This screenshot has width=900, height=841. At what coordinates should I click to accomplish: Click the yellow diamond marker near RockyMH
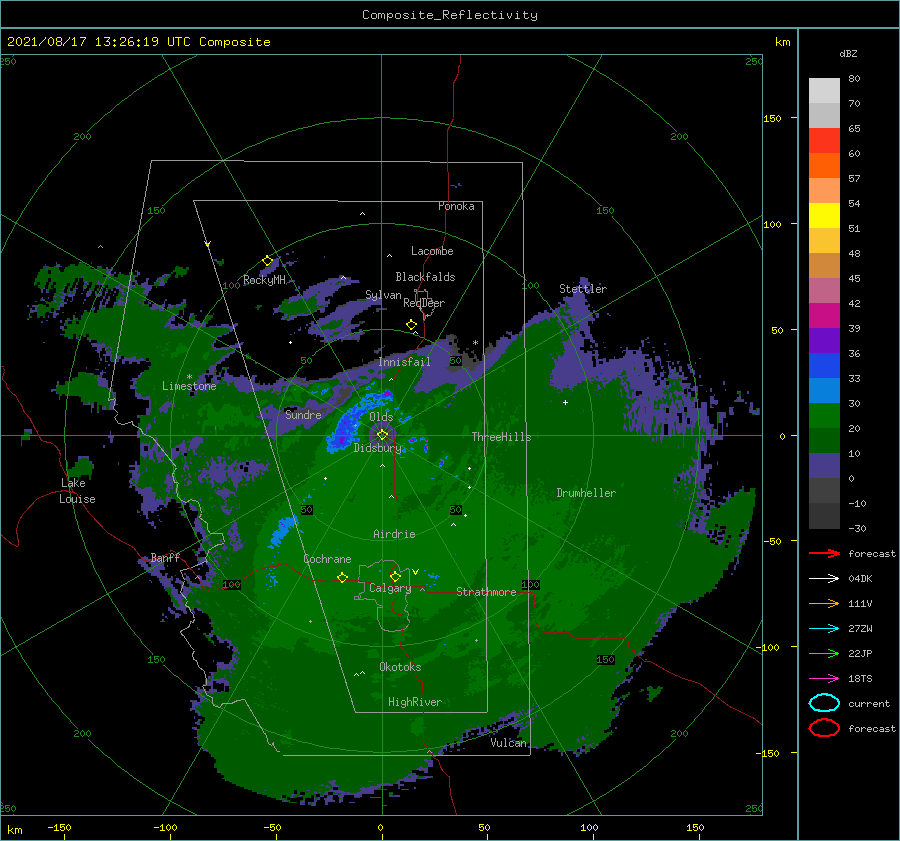pyautogui.click(x=267, y=261)
